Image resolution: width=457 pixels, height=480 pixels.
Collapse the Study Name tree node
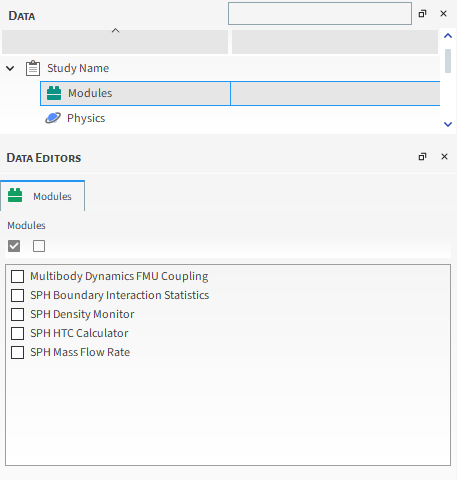10,68
